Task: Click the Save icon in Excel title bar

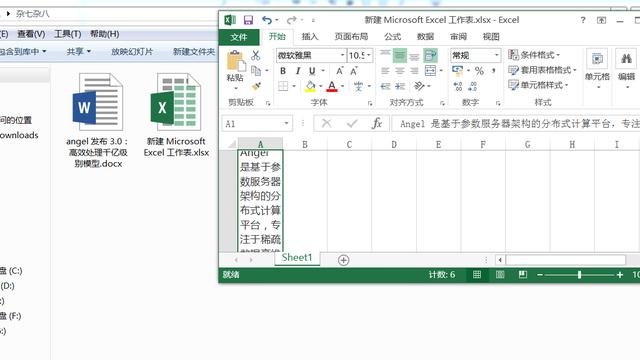Action: 248,20
